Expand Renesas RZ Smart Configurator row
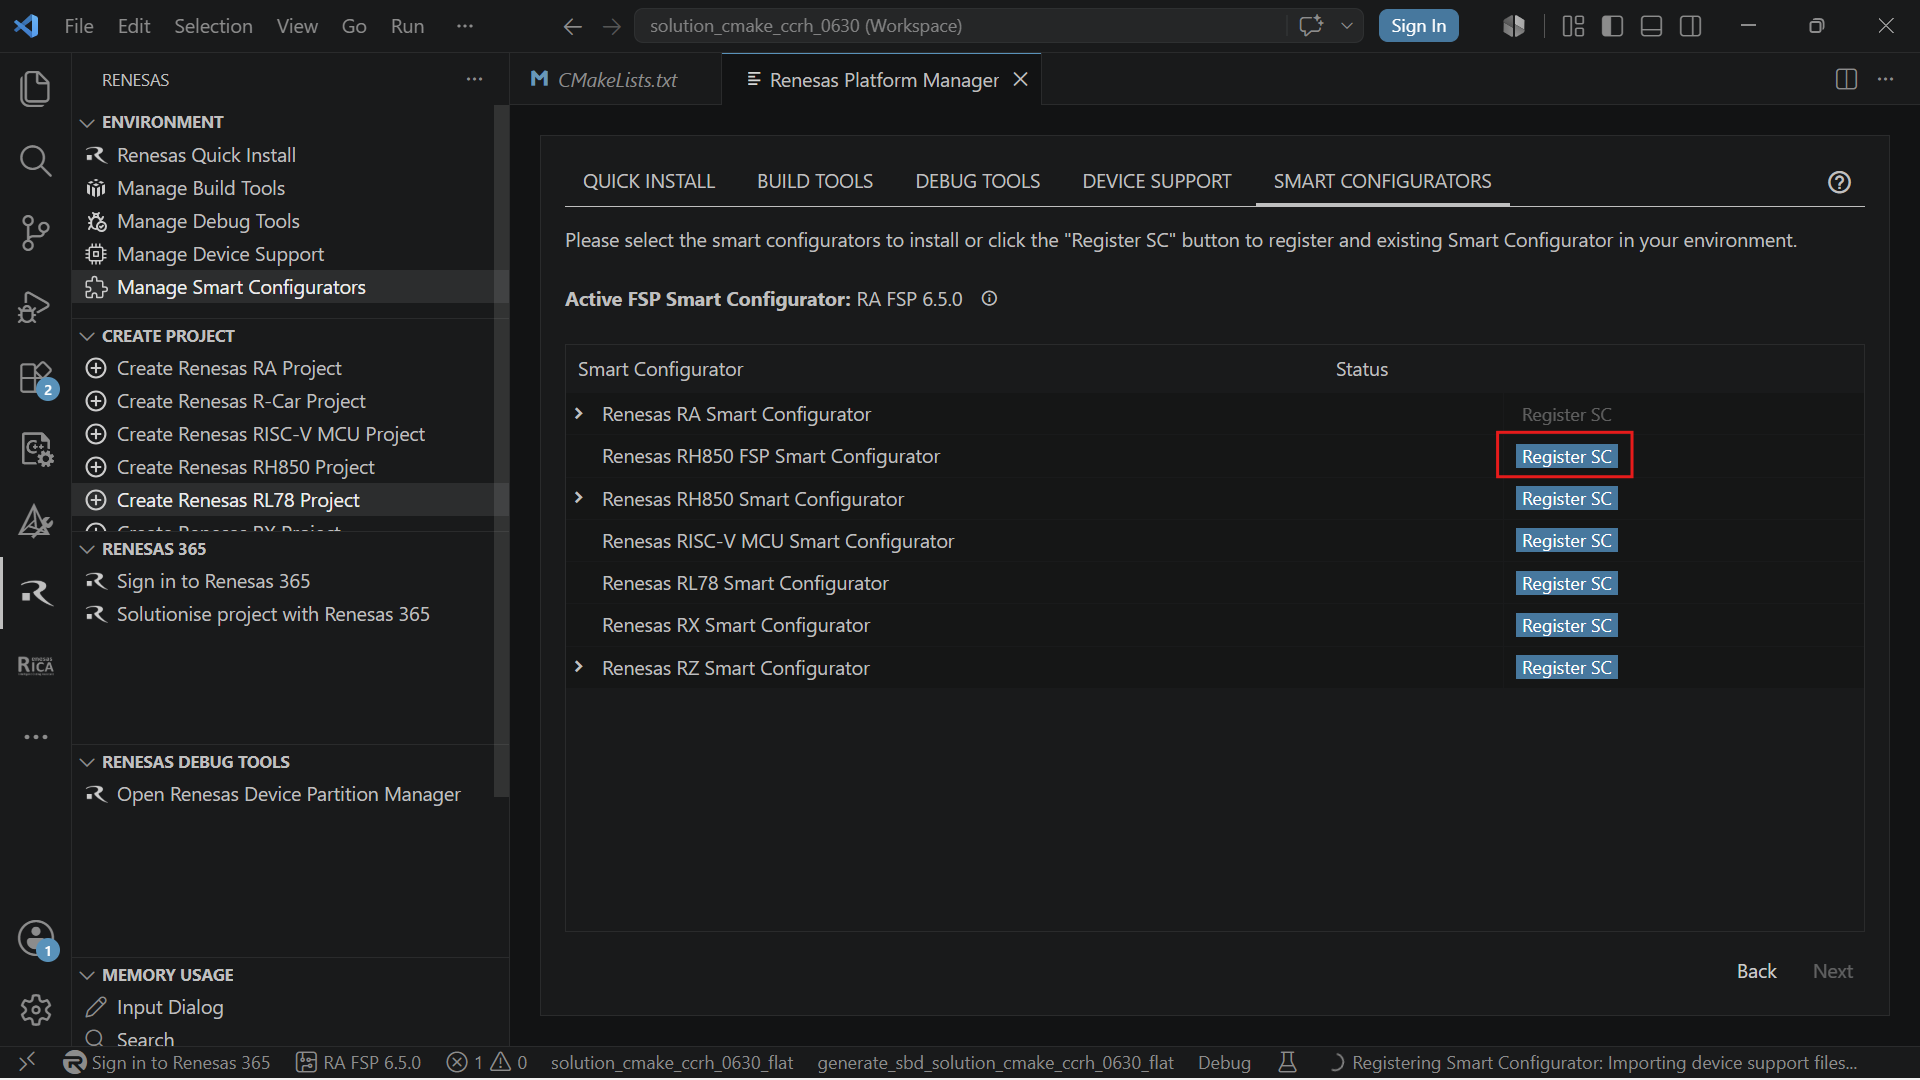This screenshot has height=1080, width=1920. (x=579, y=667)
